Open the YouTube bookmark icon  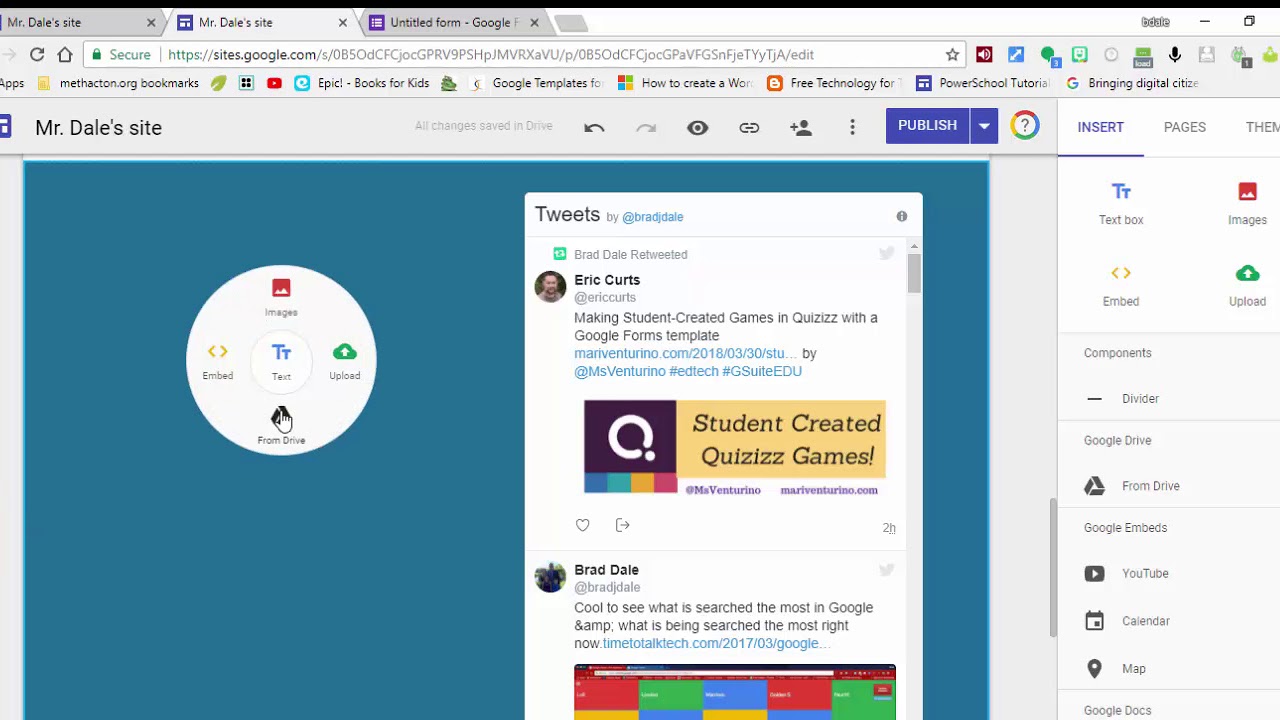pyautogui.click(x=274, y=83)
